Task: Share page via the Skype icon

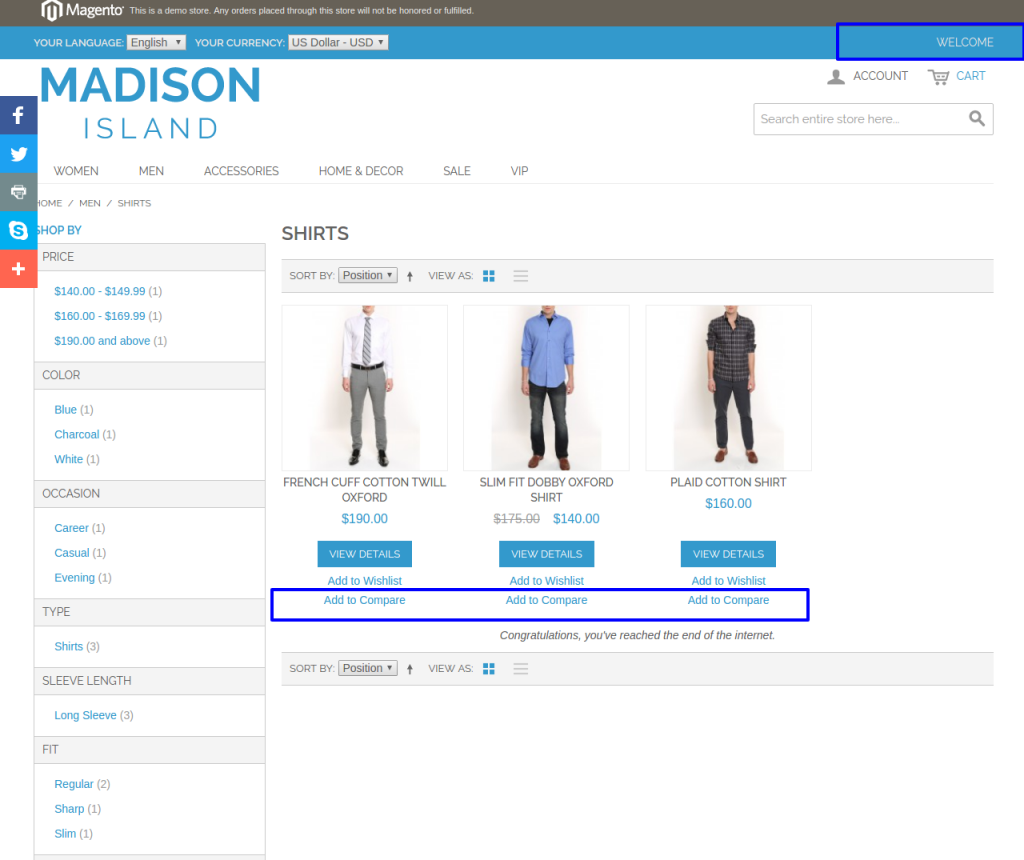Action: pyautogui.click(x=18, y=231)
